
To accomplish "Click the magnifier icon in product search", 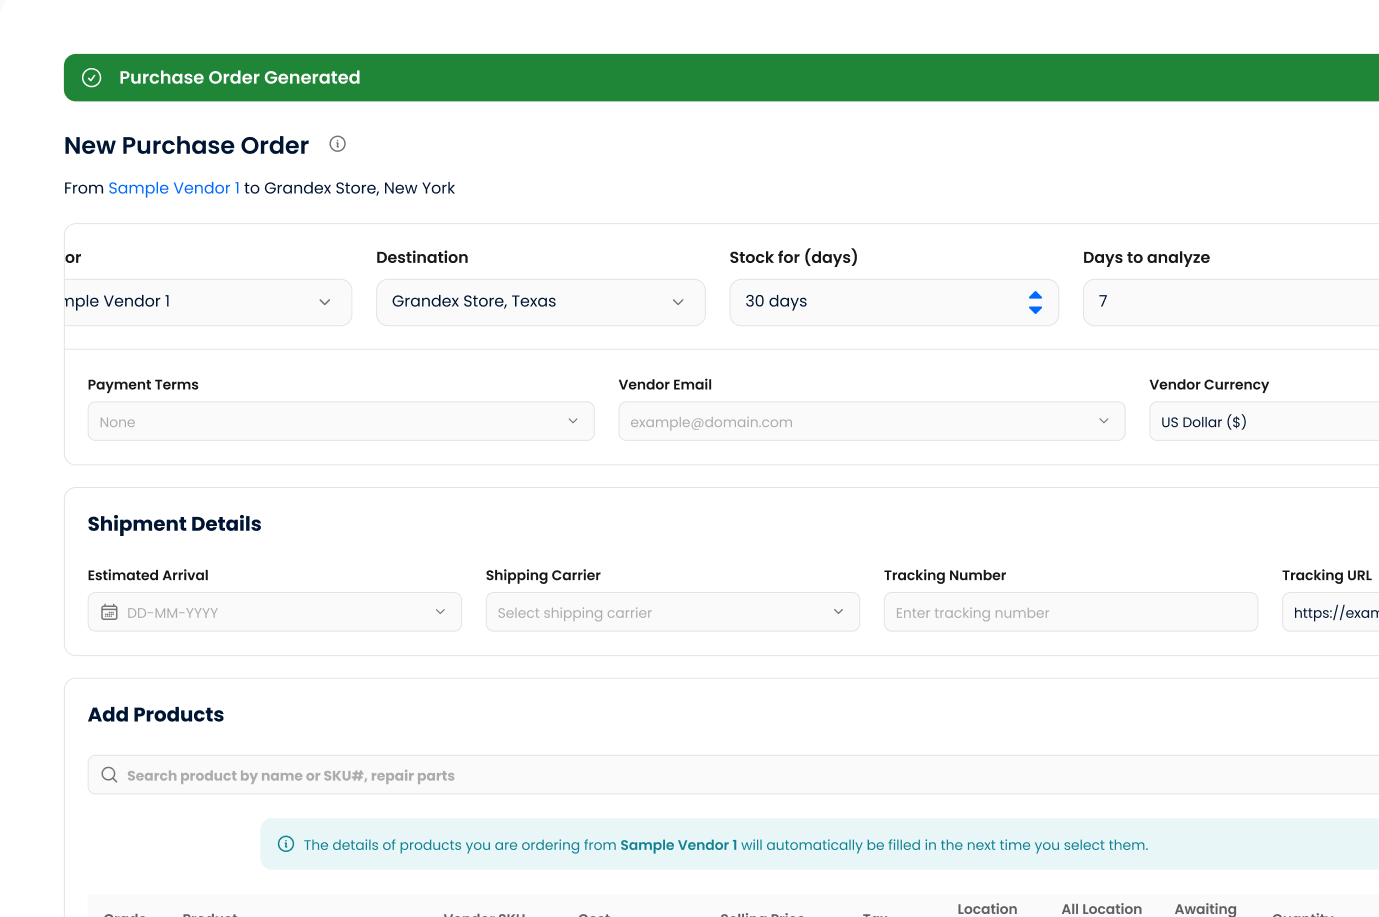I will [109, 775].
